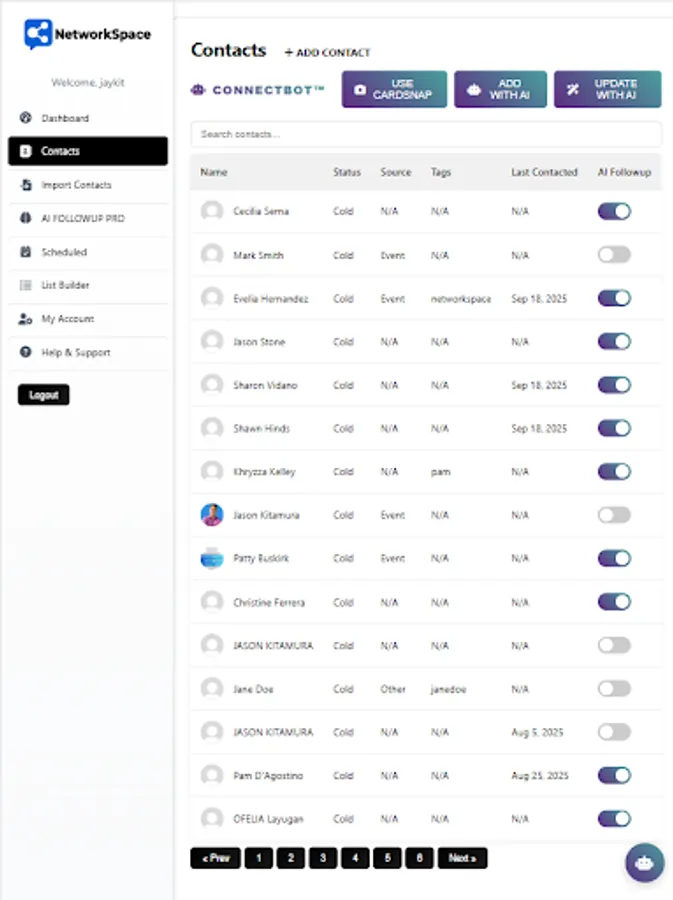
Task: Enable AI Followup for Jane Doe
Action: [614, 688]
